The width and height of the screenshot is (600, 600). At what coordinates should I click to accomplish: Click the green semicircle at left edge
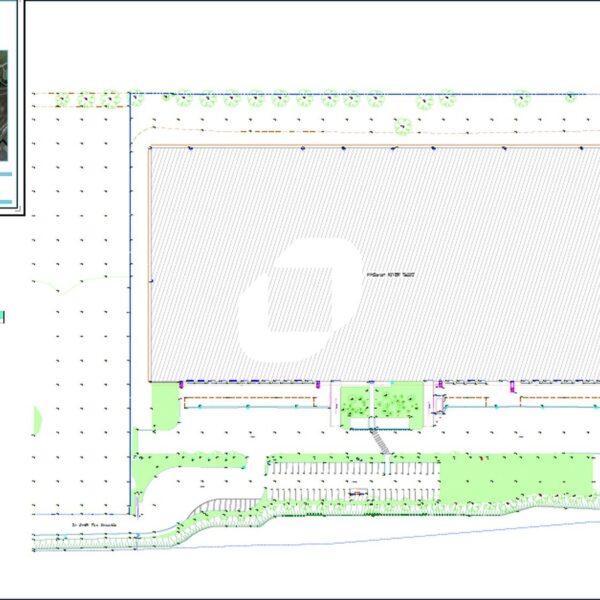click(37, 418)
